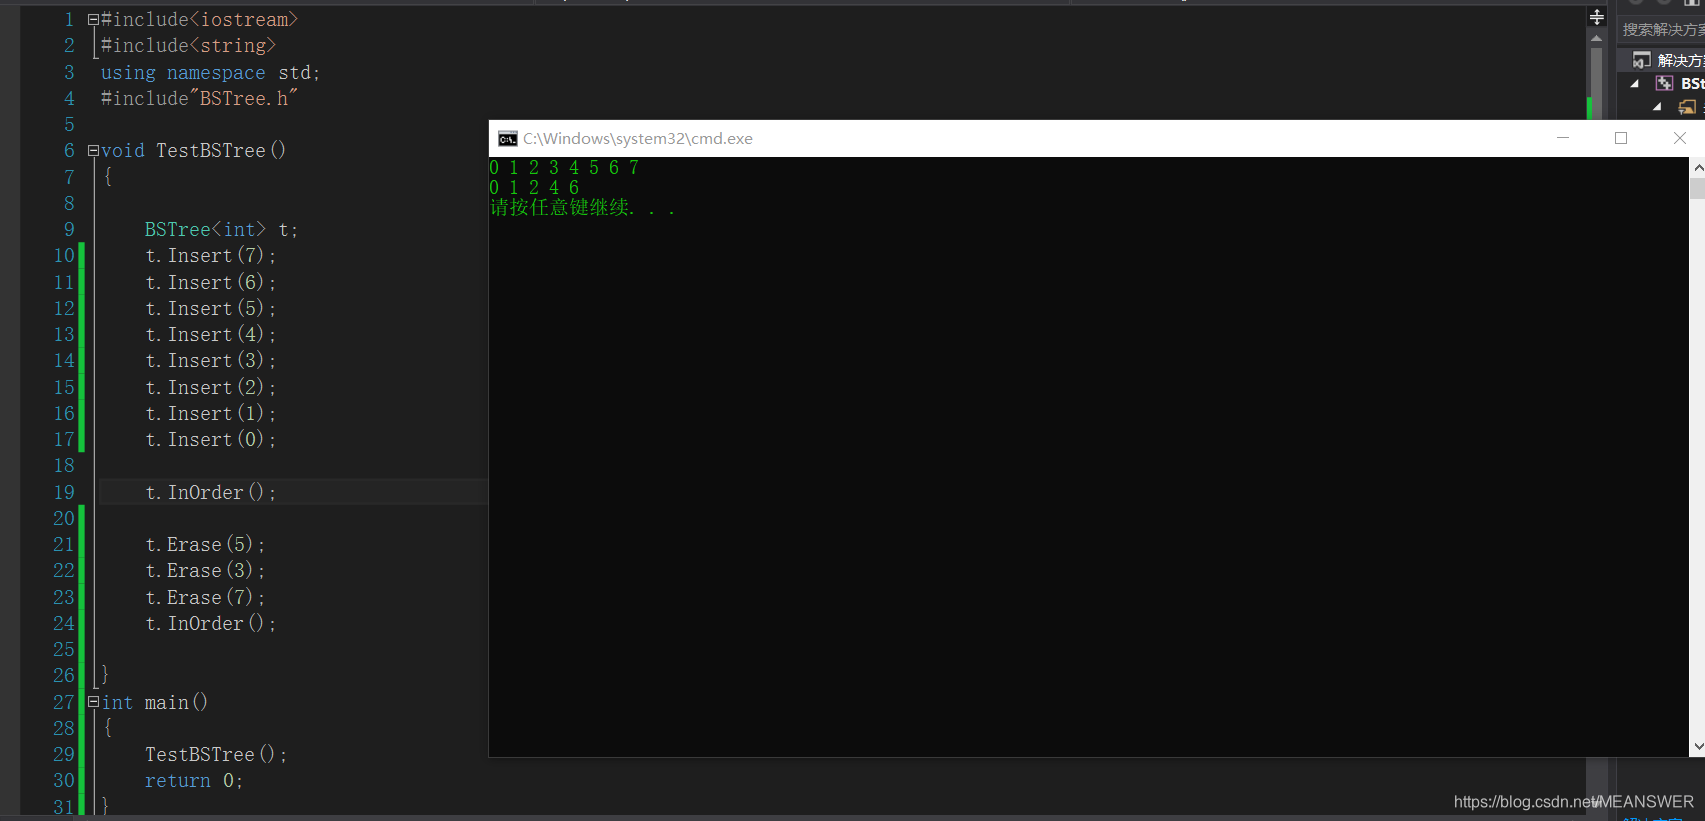The image size is (1705, 821).
Task: Click the cmd window scrollbar up arrow
Action: coord(1697,168)
